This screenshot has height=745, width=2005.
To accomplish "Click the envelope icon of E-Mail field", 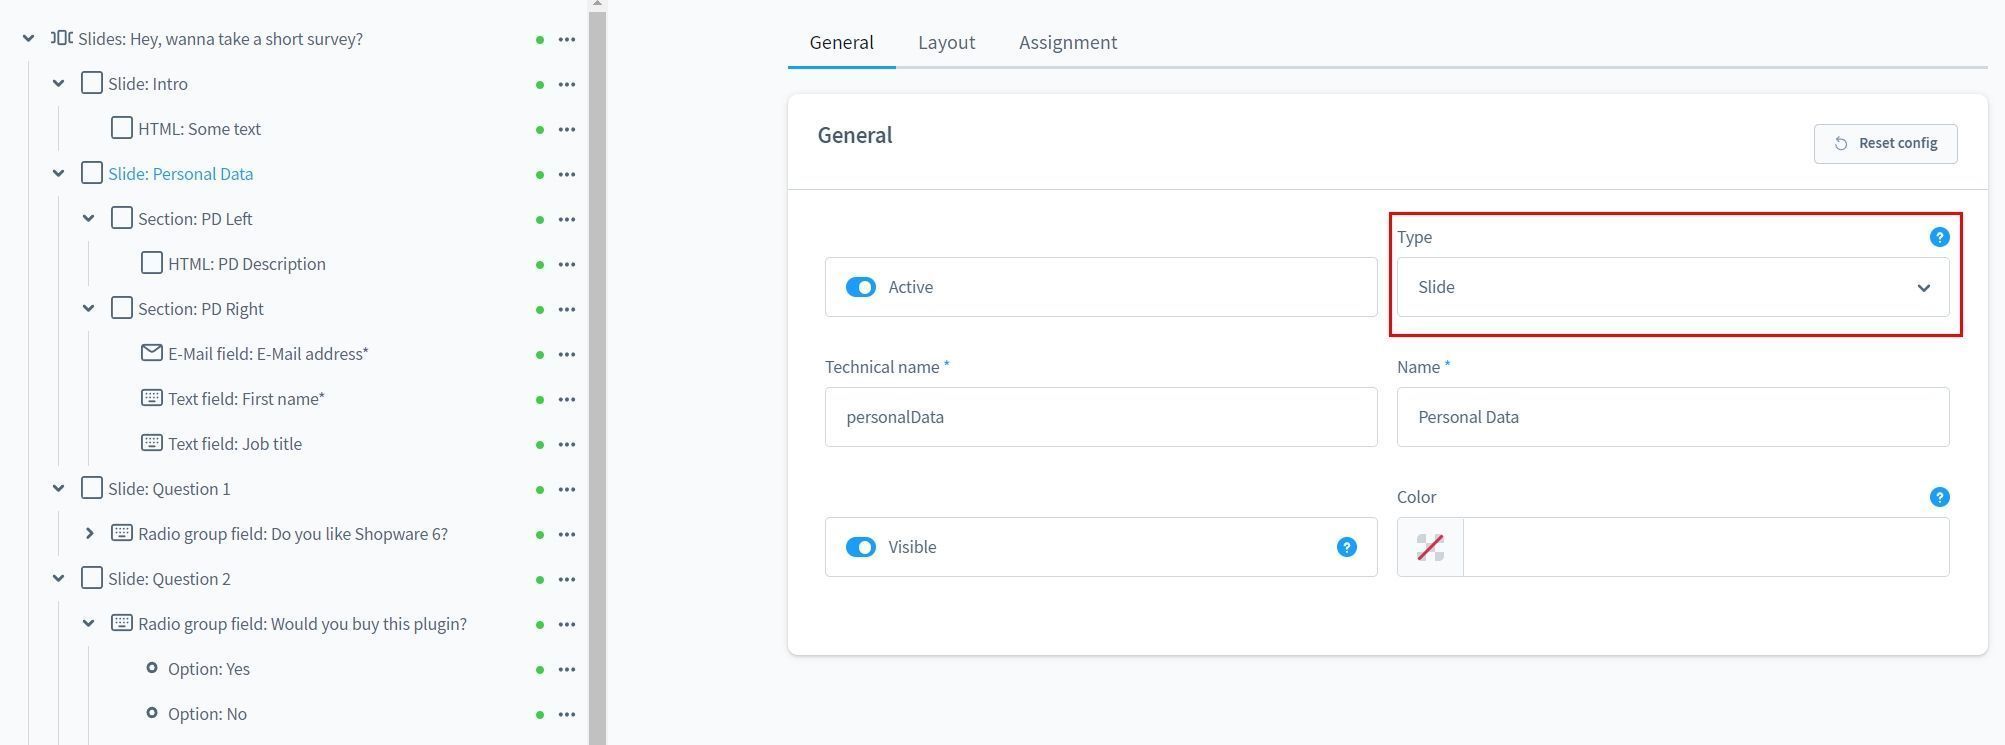I will pyautogui.click(x=151, y=353).
